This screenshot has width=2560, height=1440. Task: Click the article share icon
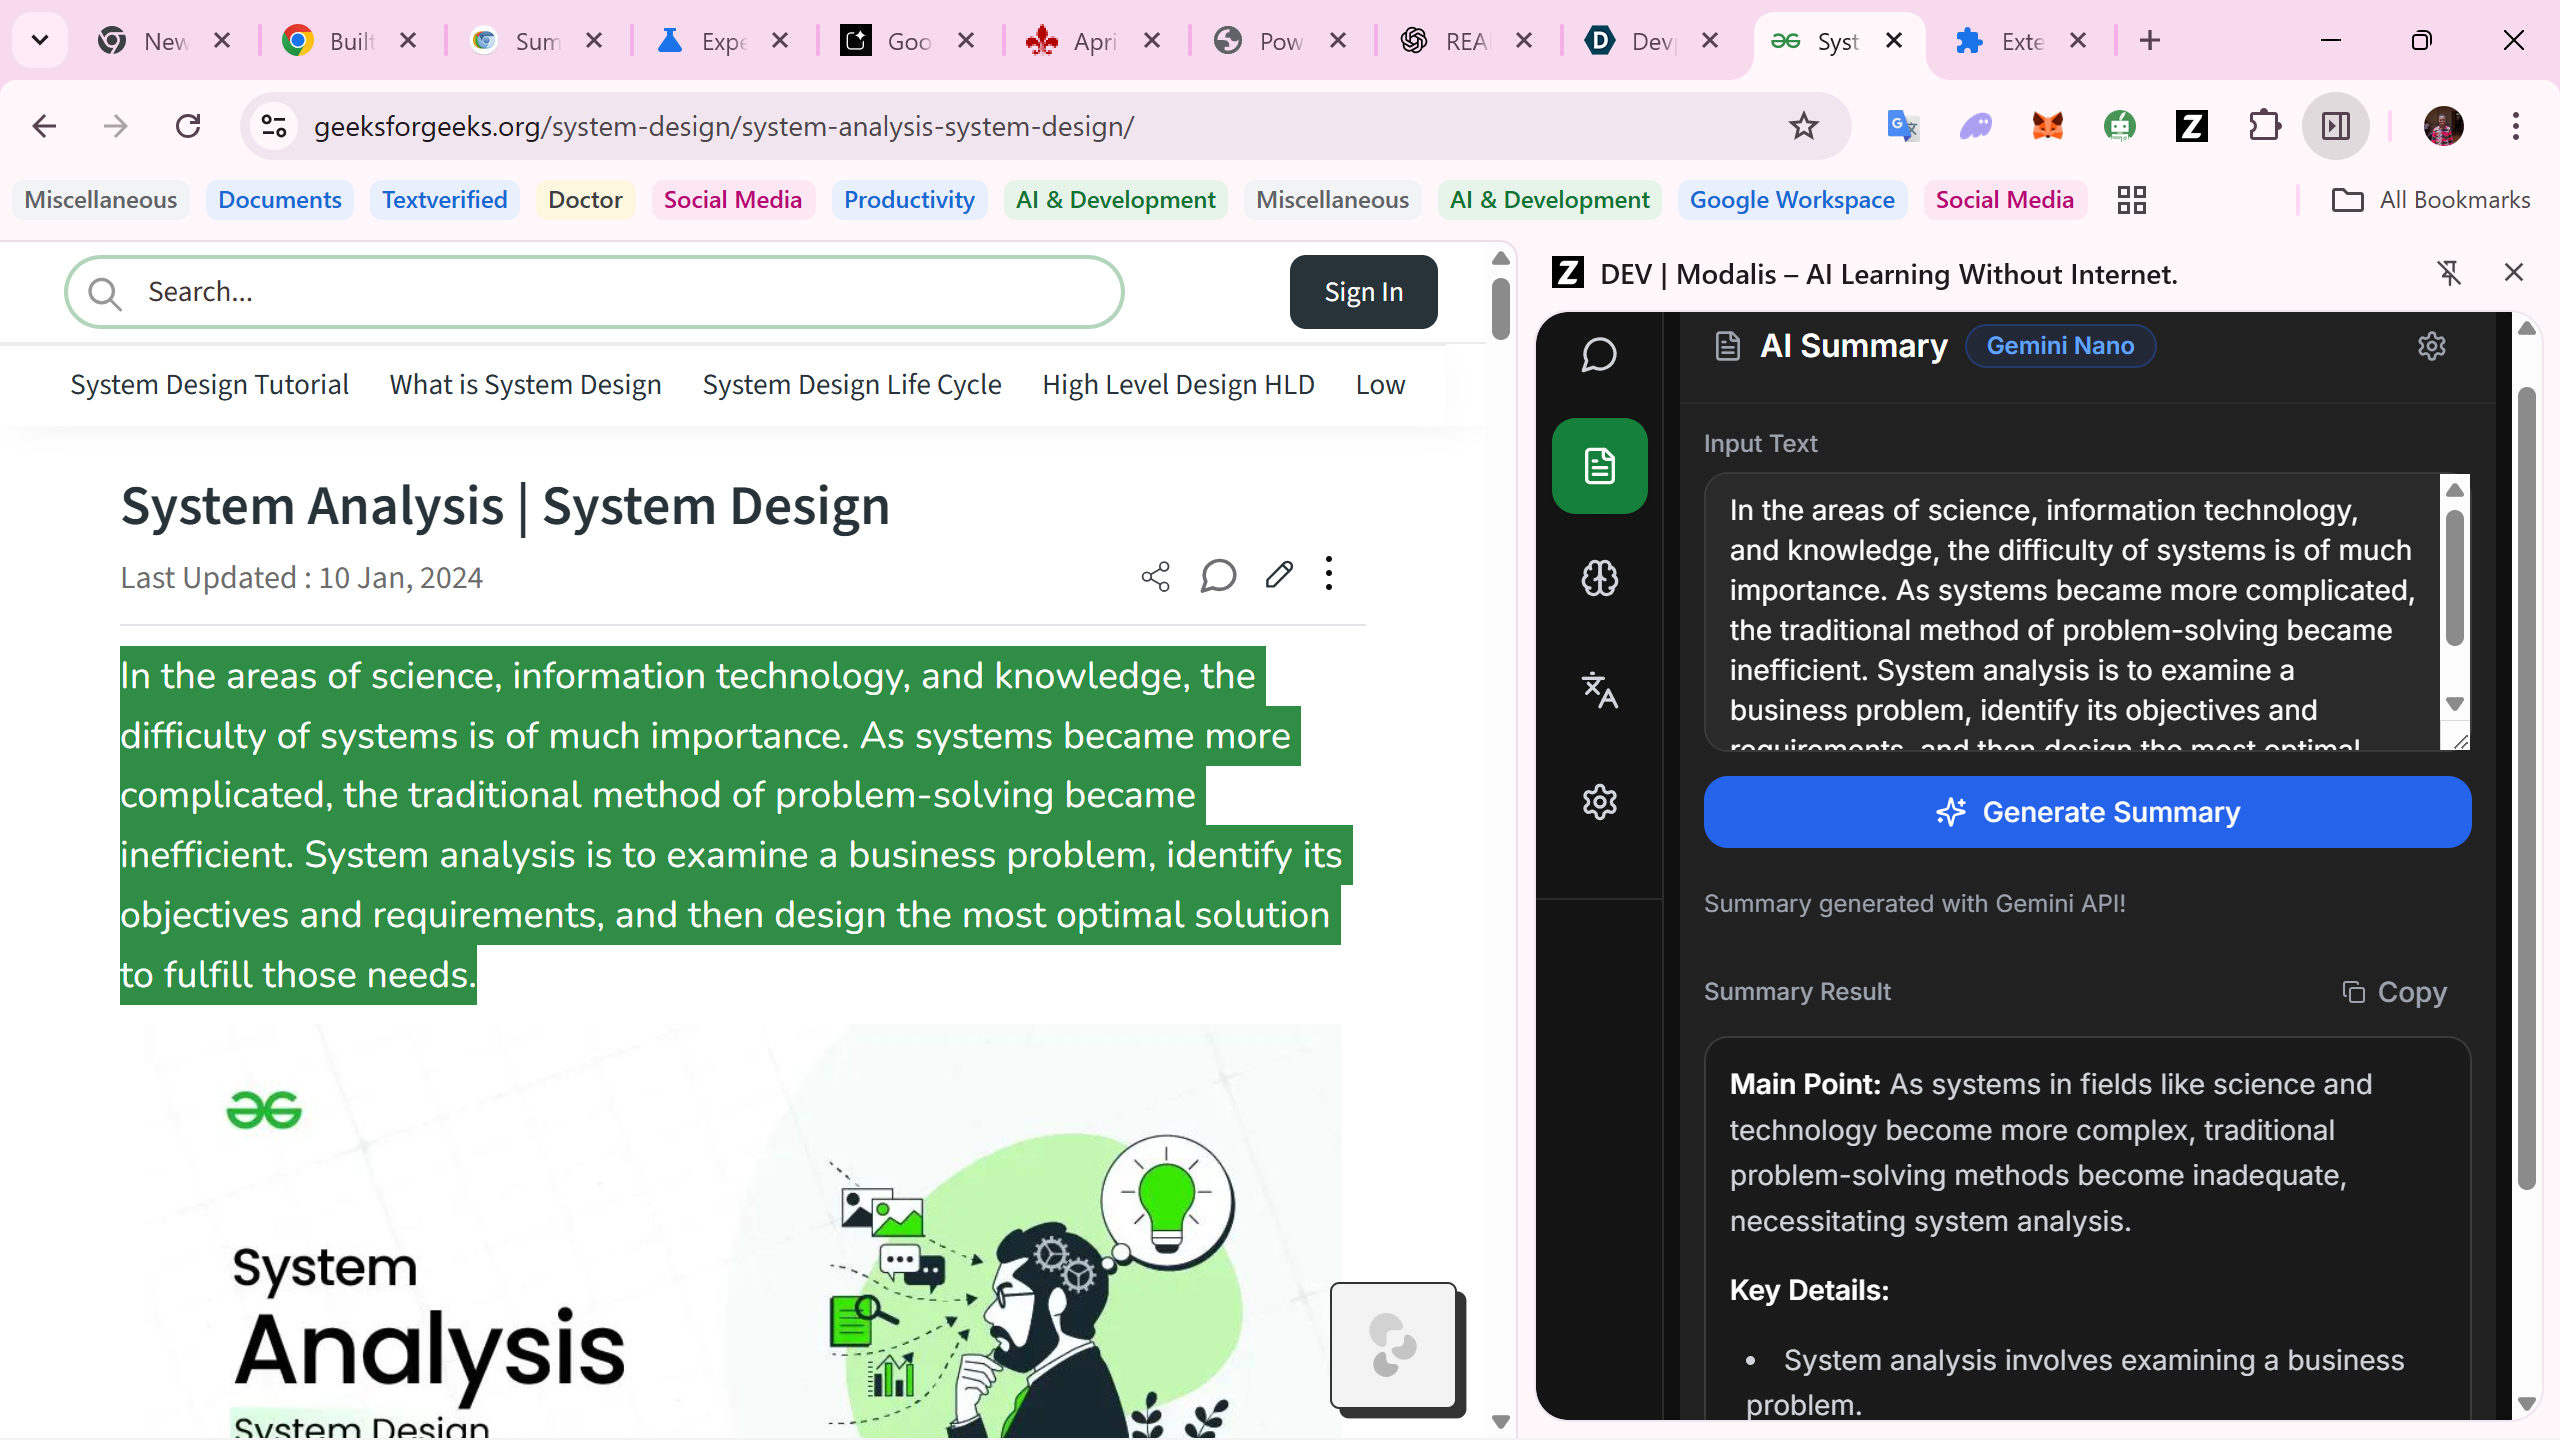[1155, 576]
